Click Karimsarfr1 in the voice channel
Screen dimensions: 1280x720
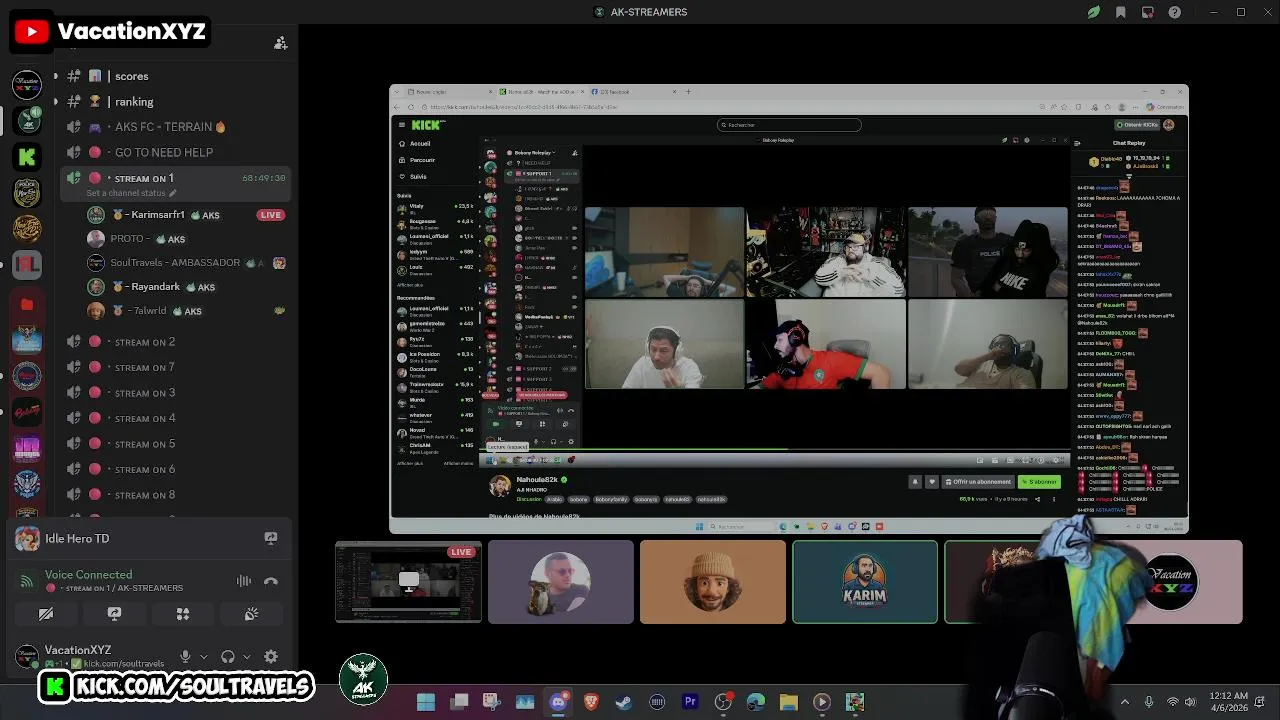pyautogui.click(x=187, y=215)
